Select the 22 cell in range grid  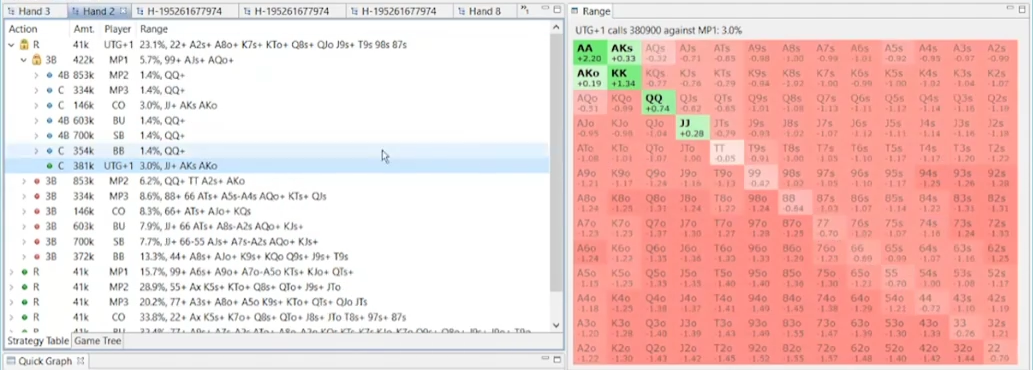coord(999,352)
